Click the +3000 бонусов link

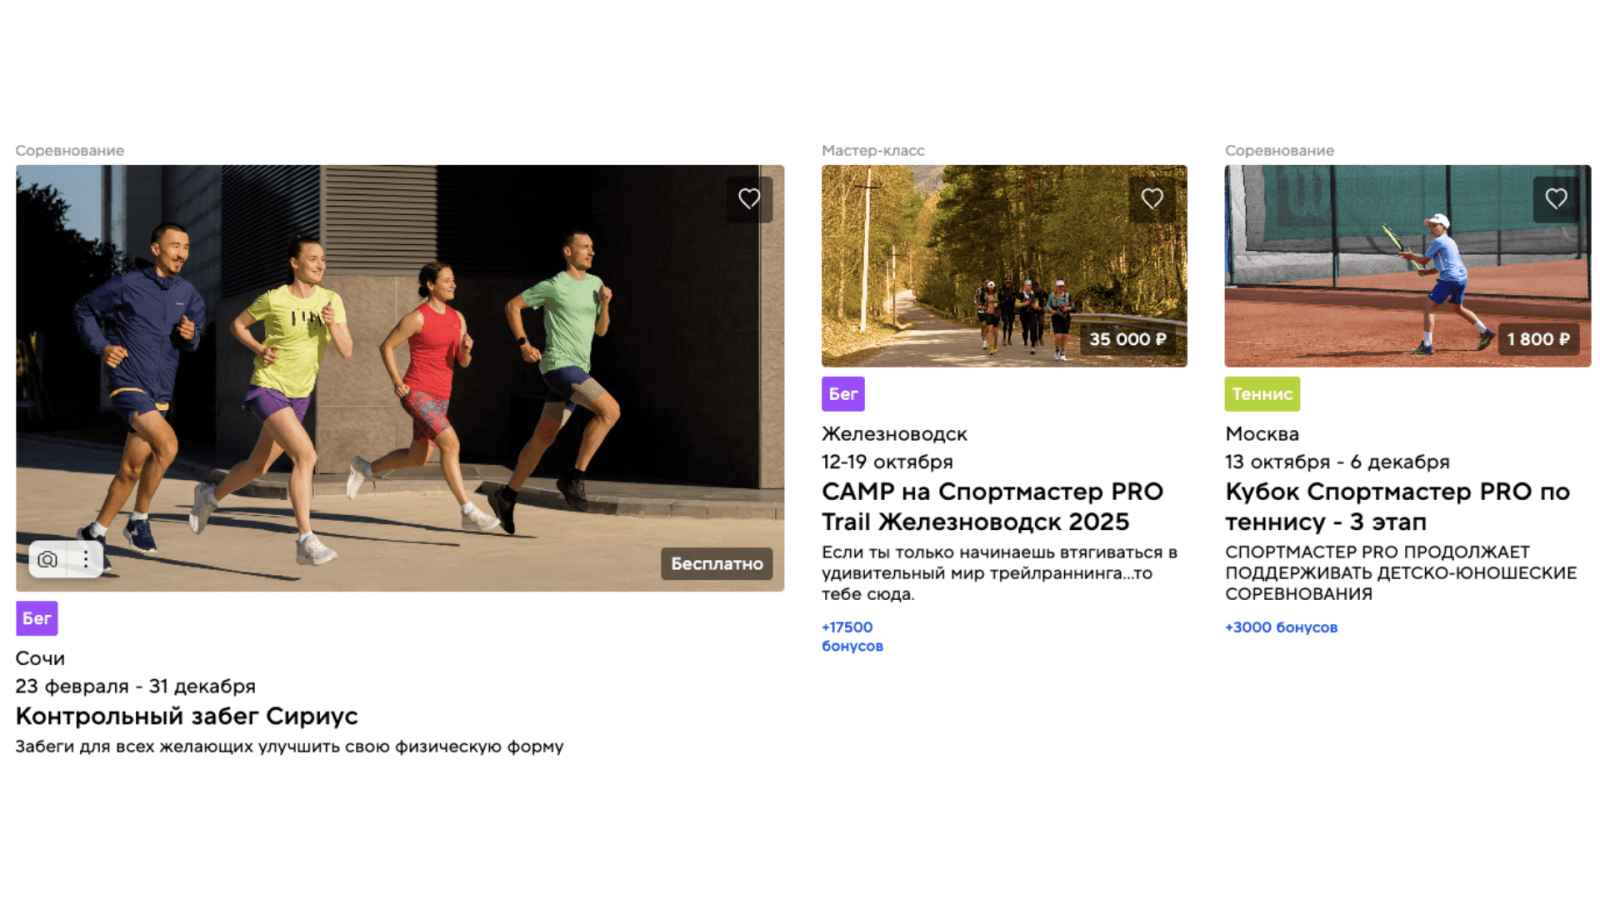coord(1281,627)
